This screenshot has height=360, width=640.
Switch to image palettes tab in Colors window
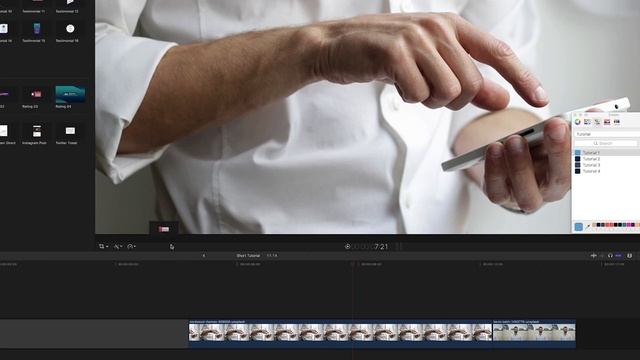(x=607, y=122)
